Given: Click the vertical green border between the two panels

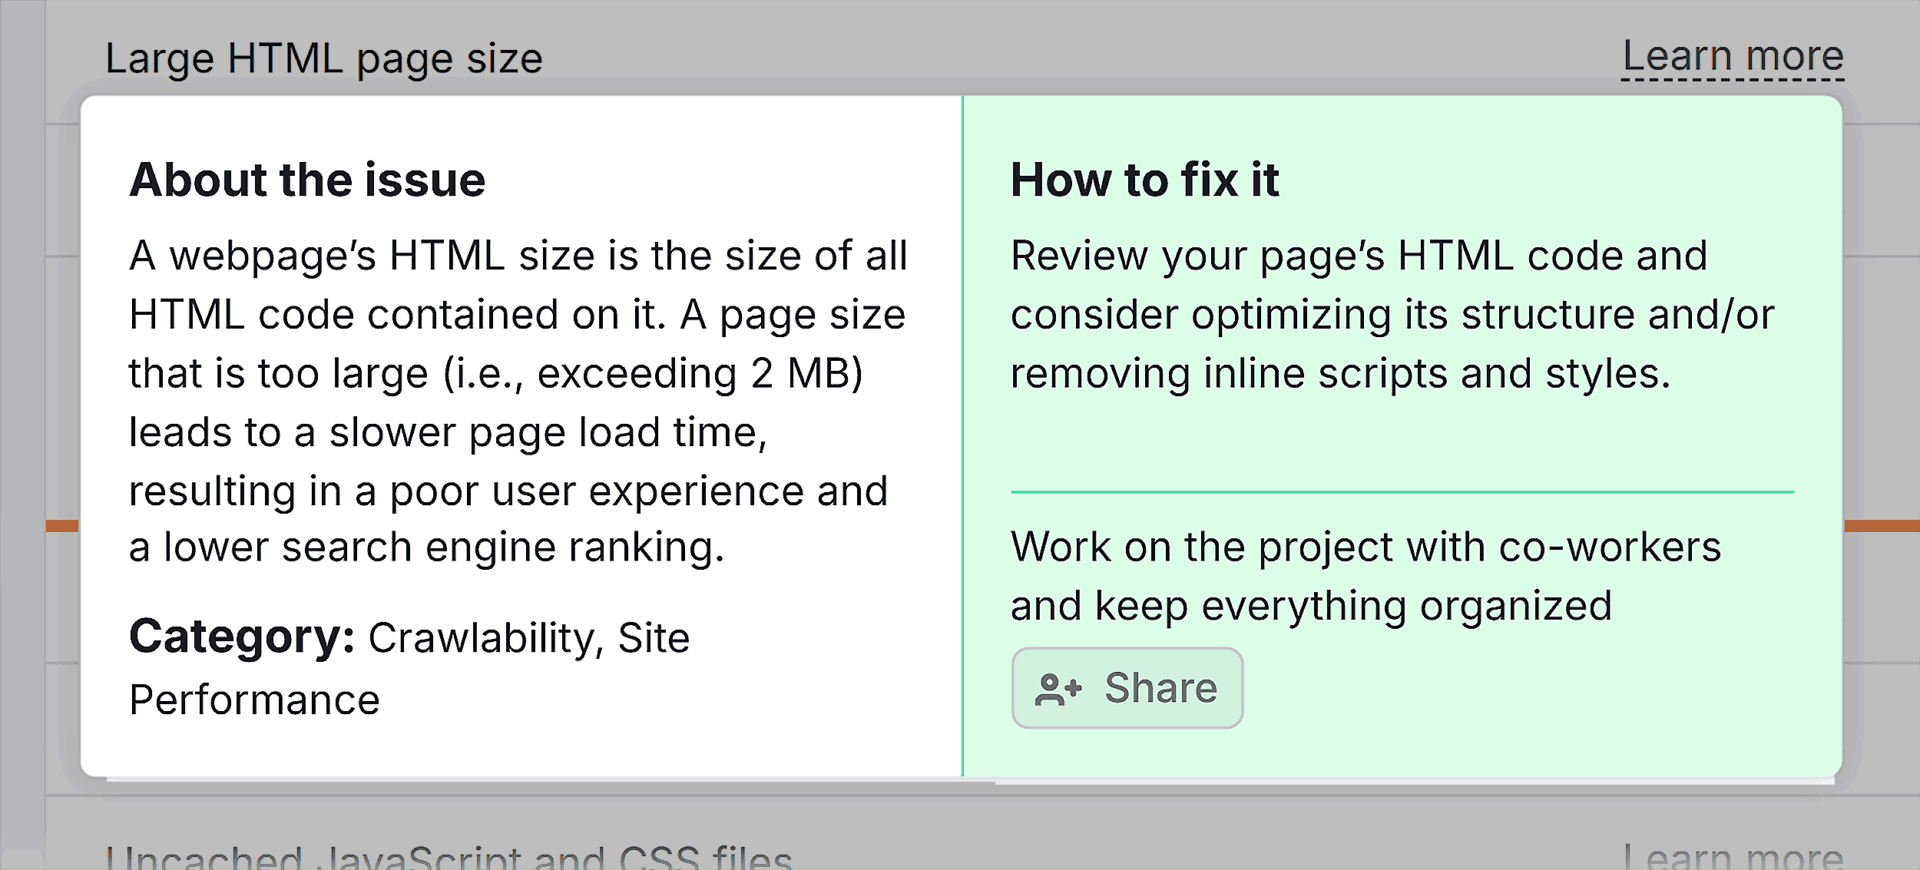Looking at the screenshot, I should coord(962,435).
